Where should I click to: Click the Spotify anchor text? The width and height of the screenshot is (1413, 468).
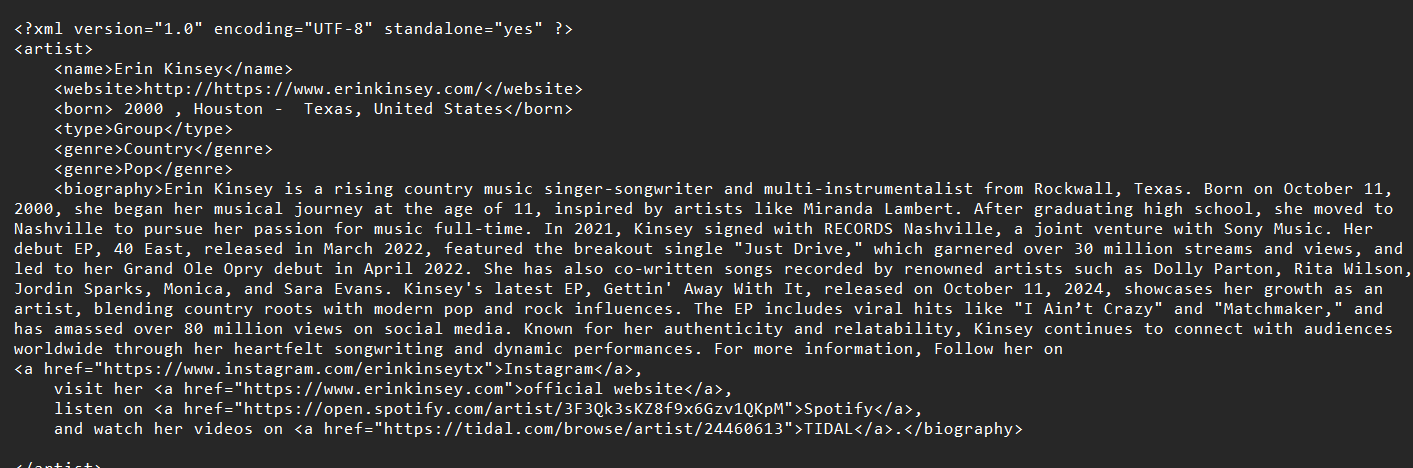[x=839, y=409]
